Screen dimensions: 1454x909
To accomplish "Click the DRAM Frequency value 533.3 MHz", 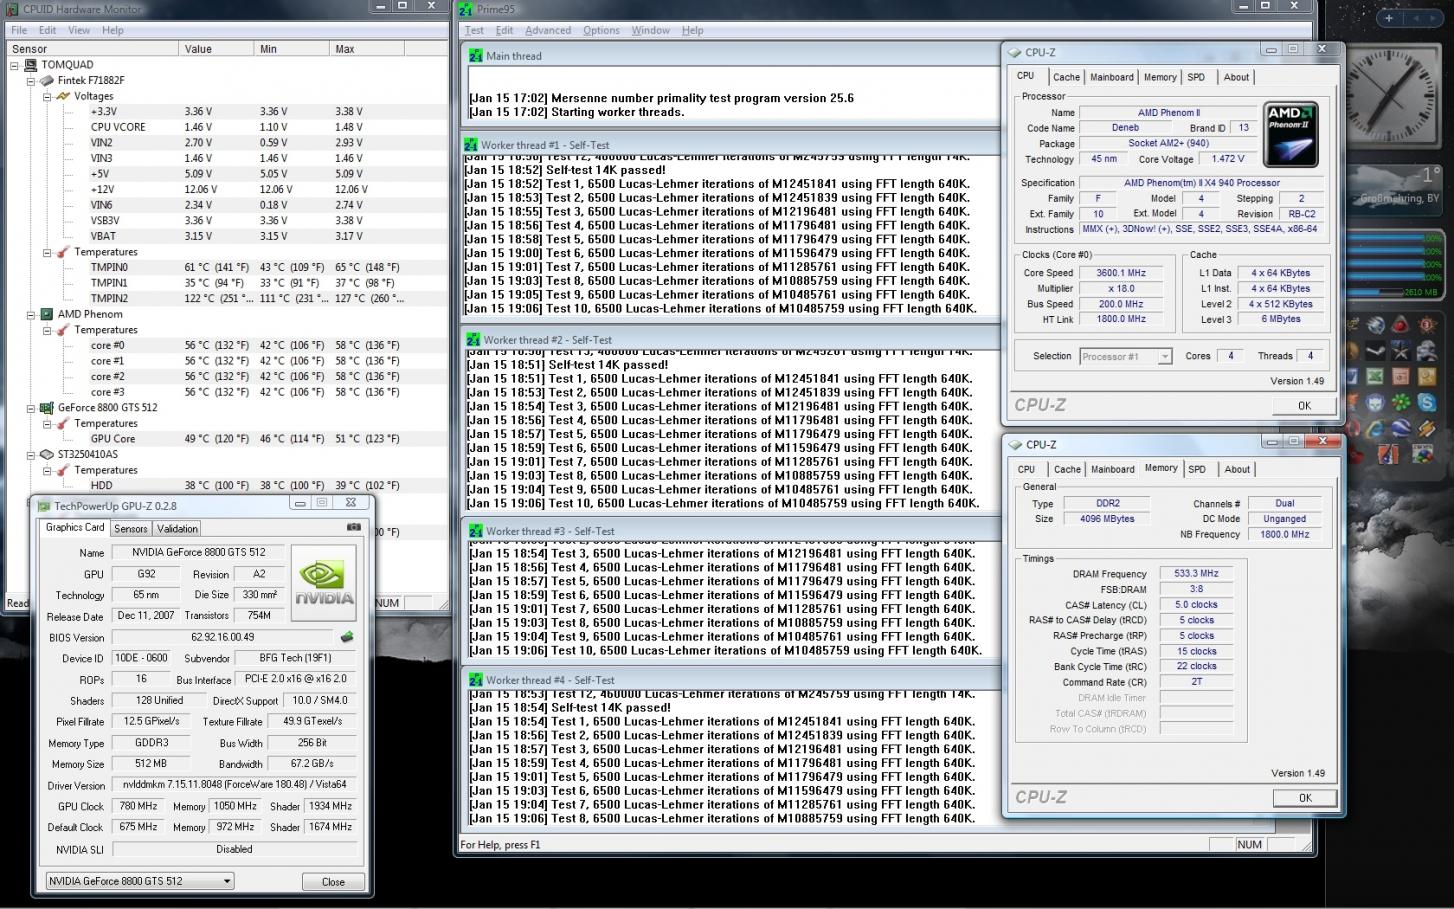I will [x=1196, y=574].
